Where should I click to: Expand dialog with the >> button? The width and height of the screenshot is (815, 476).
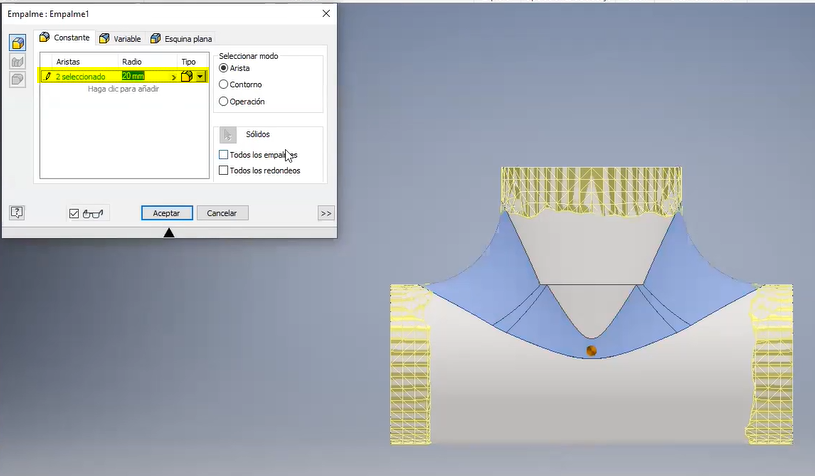(326, 213)
